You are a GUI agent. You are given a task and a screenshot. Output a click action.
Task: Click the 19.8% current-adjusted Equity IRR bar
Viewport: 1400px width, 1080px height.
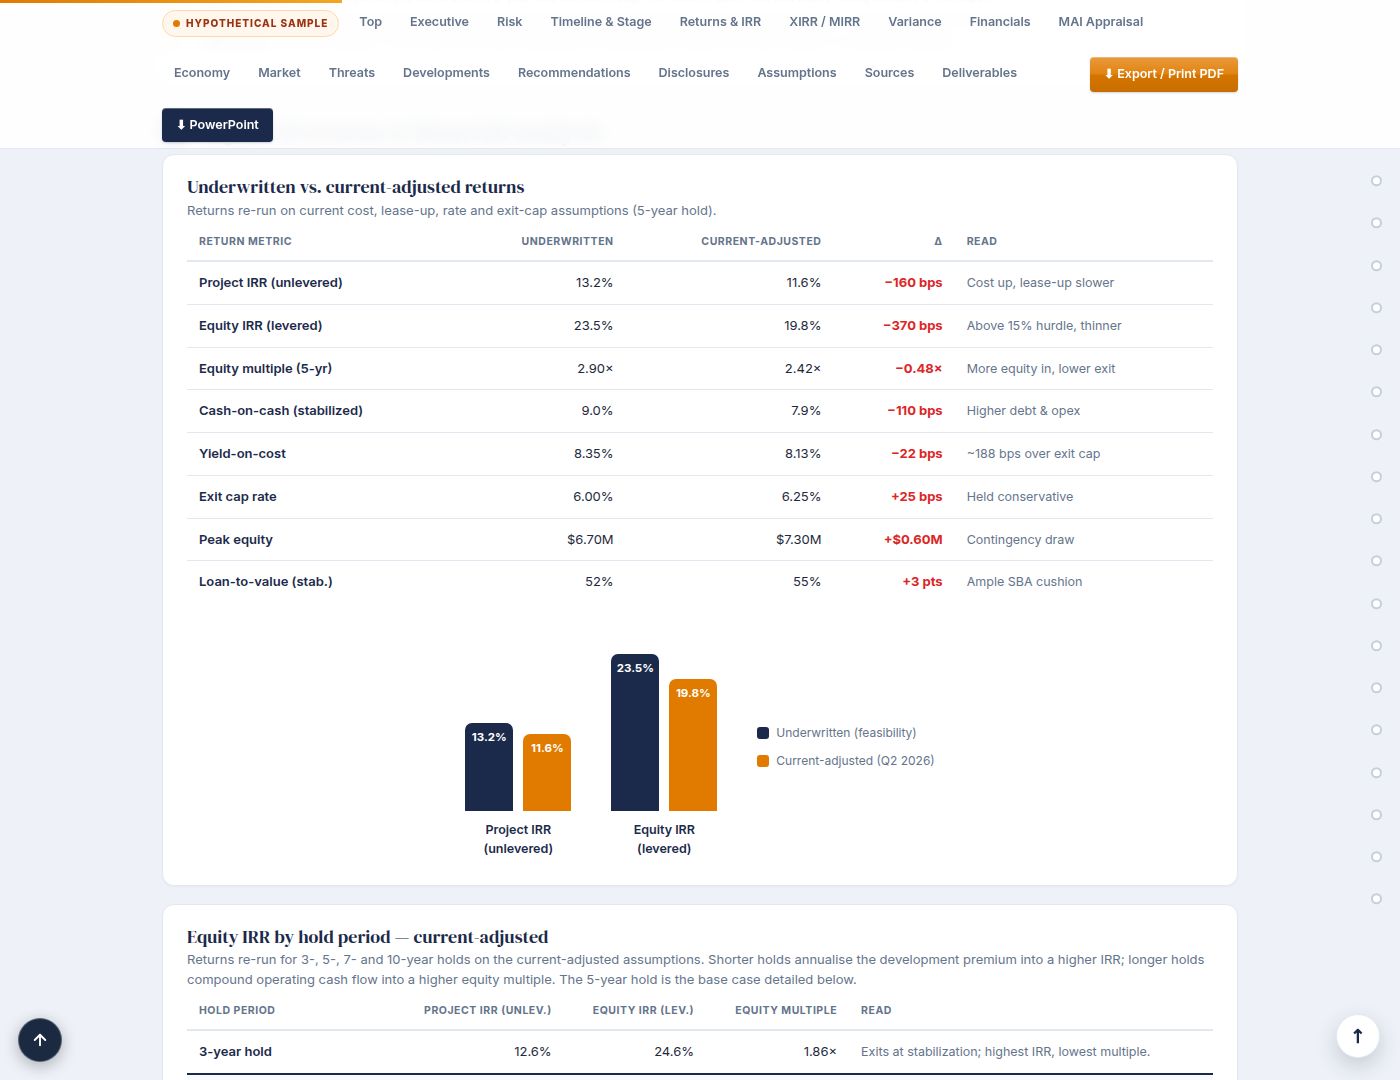pyautogui.click(x=693, y=745)
